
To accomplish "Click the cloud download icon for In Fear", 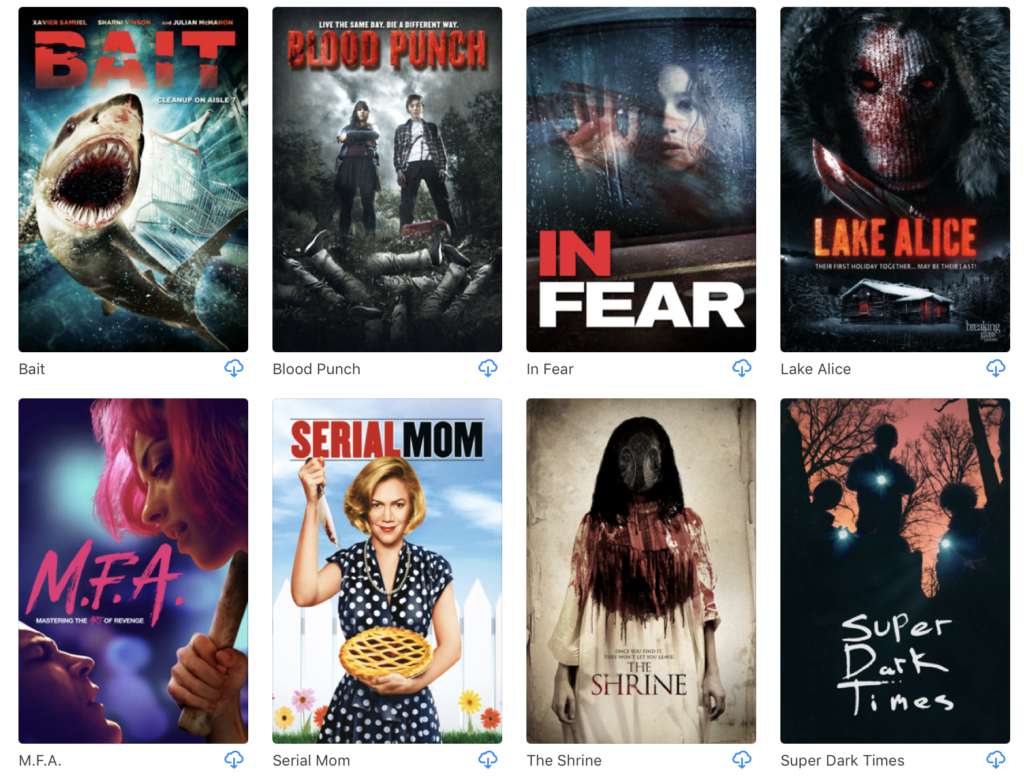I will [x=742, y=368].
